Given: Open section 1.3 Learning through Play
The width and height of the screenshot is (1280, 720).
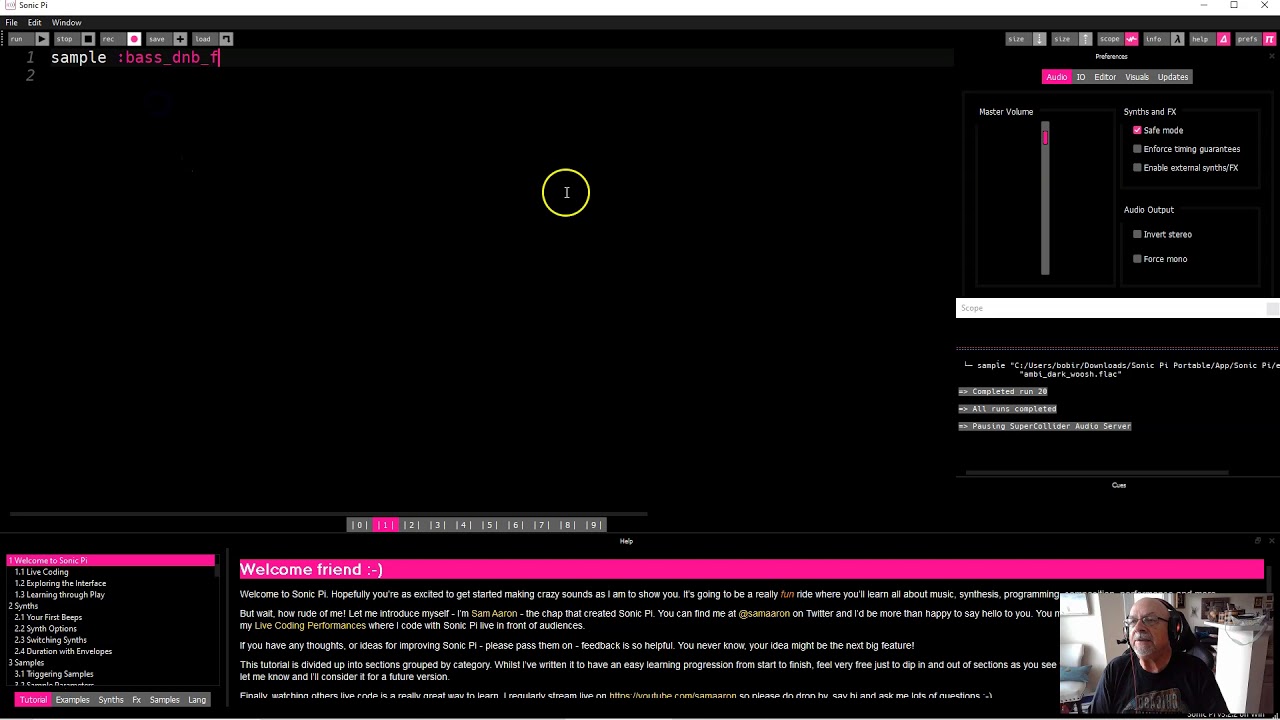Looking at the screenshot, I should click(59, 595).
